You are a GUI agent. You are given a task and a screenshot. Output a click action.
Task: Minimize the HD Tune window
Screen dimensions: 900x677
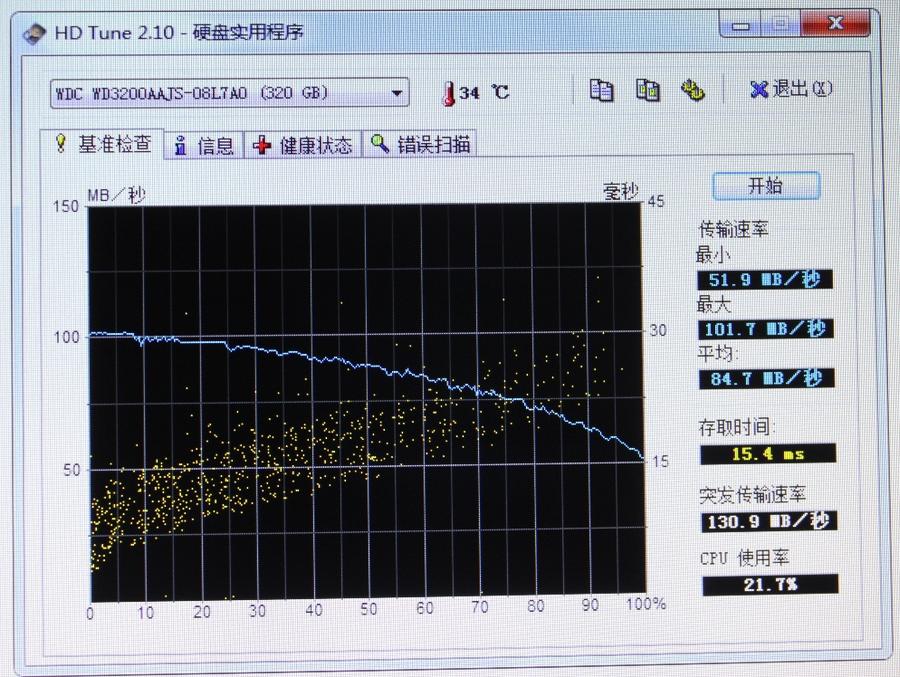[x=741, y=25]
